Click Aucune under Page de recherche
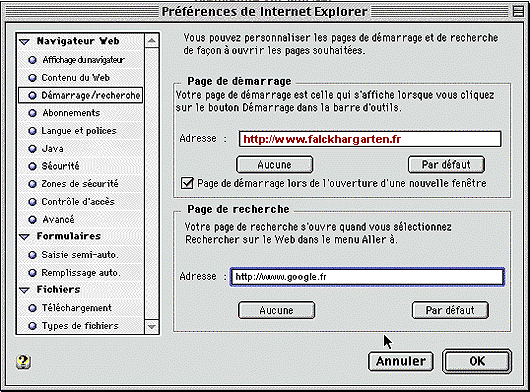The width and height of the screenshot is (530, 392). coord(276,310)
